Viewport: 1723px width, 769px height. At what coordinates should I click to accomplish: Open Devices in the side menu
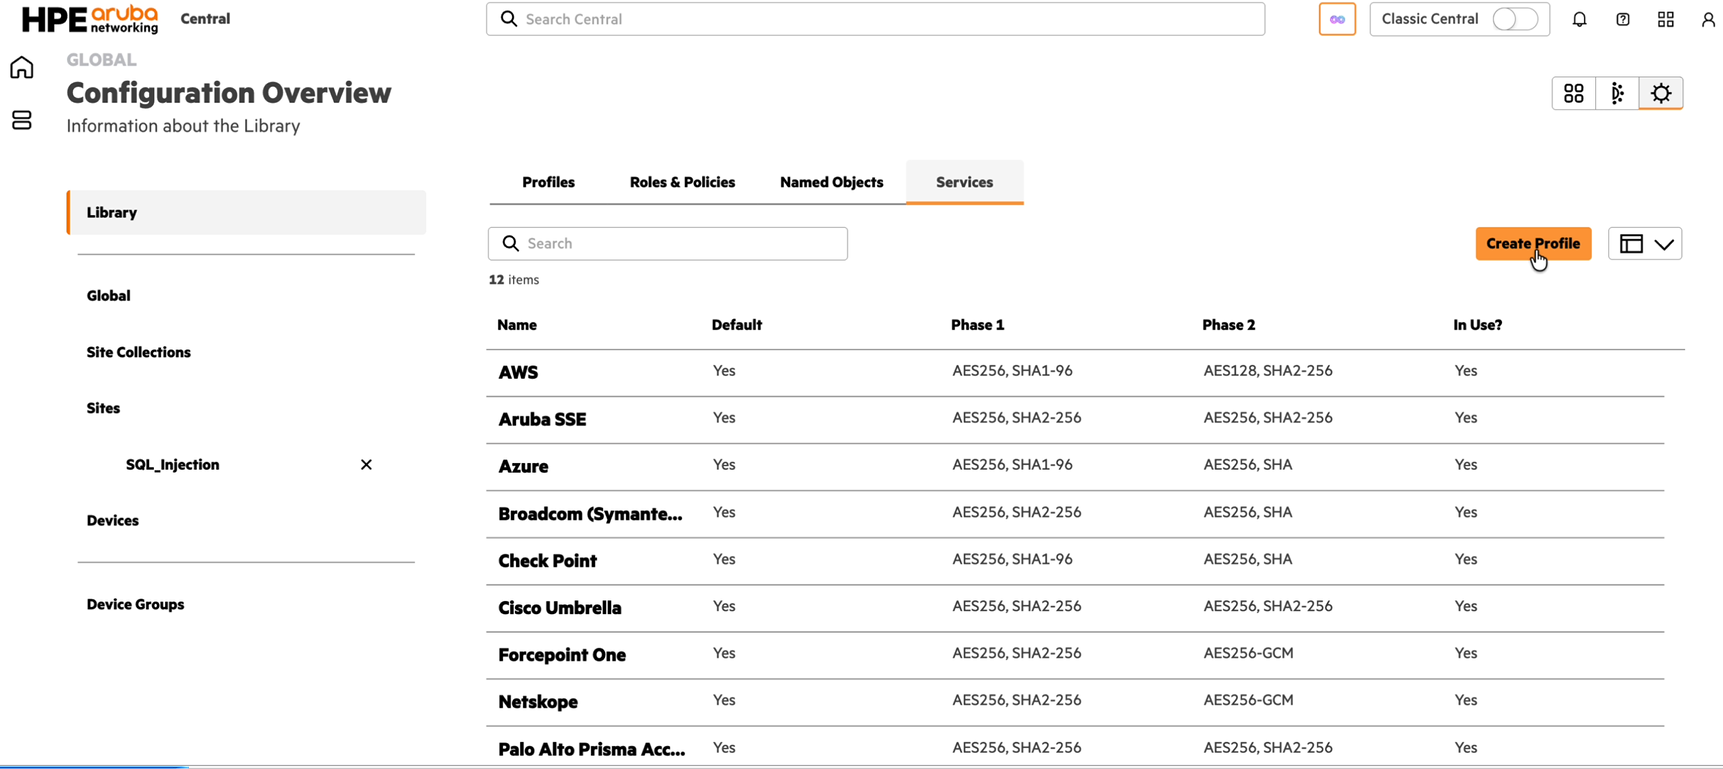112,521
